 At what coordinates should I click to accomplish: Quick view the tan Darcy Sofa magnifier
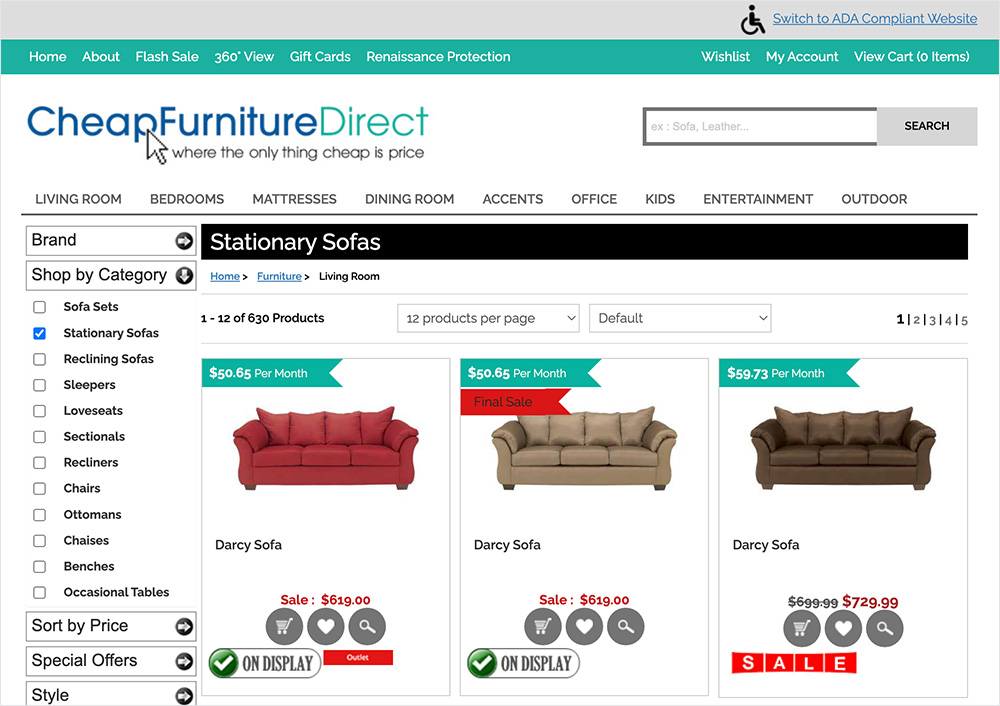tap(626, 627)
